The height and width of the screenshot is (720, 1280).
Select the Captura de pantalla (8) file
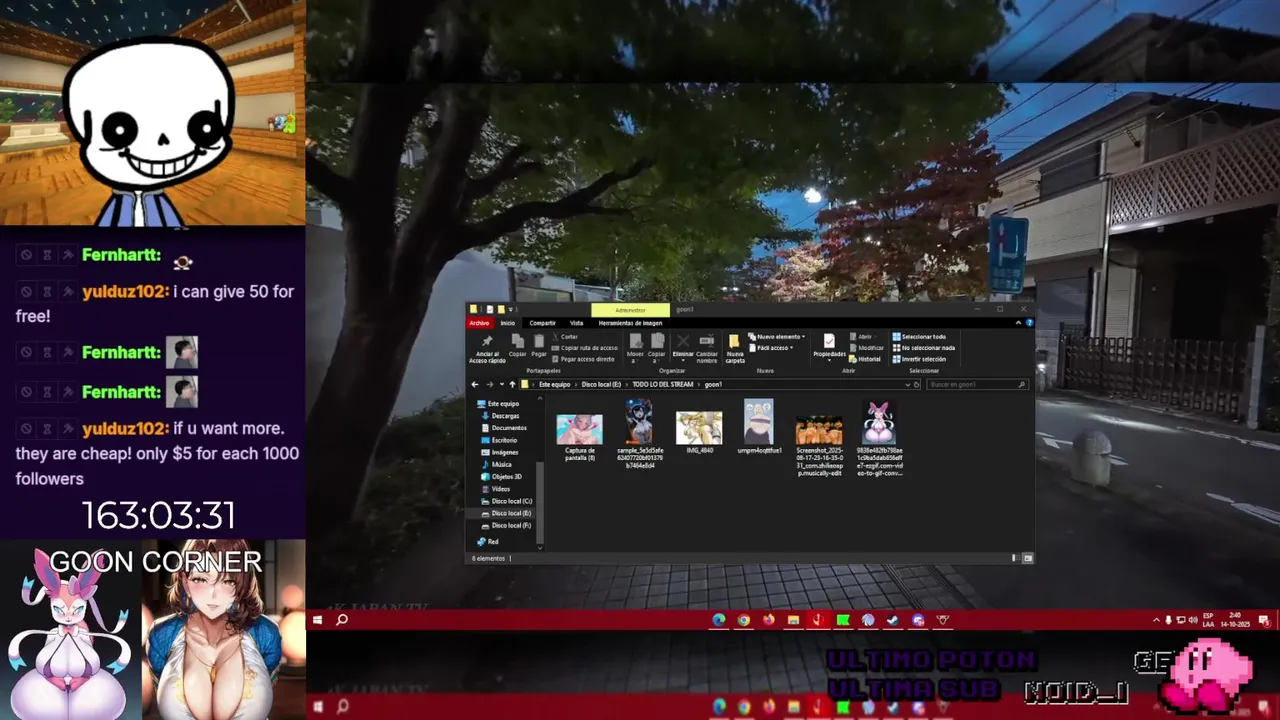click(579, 438)
